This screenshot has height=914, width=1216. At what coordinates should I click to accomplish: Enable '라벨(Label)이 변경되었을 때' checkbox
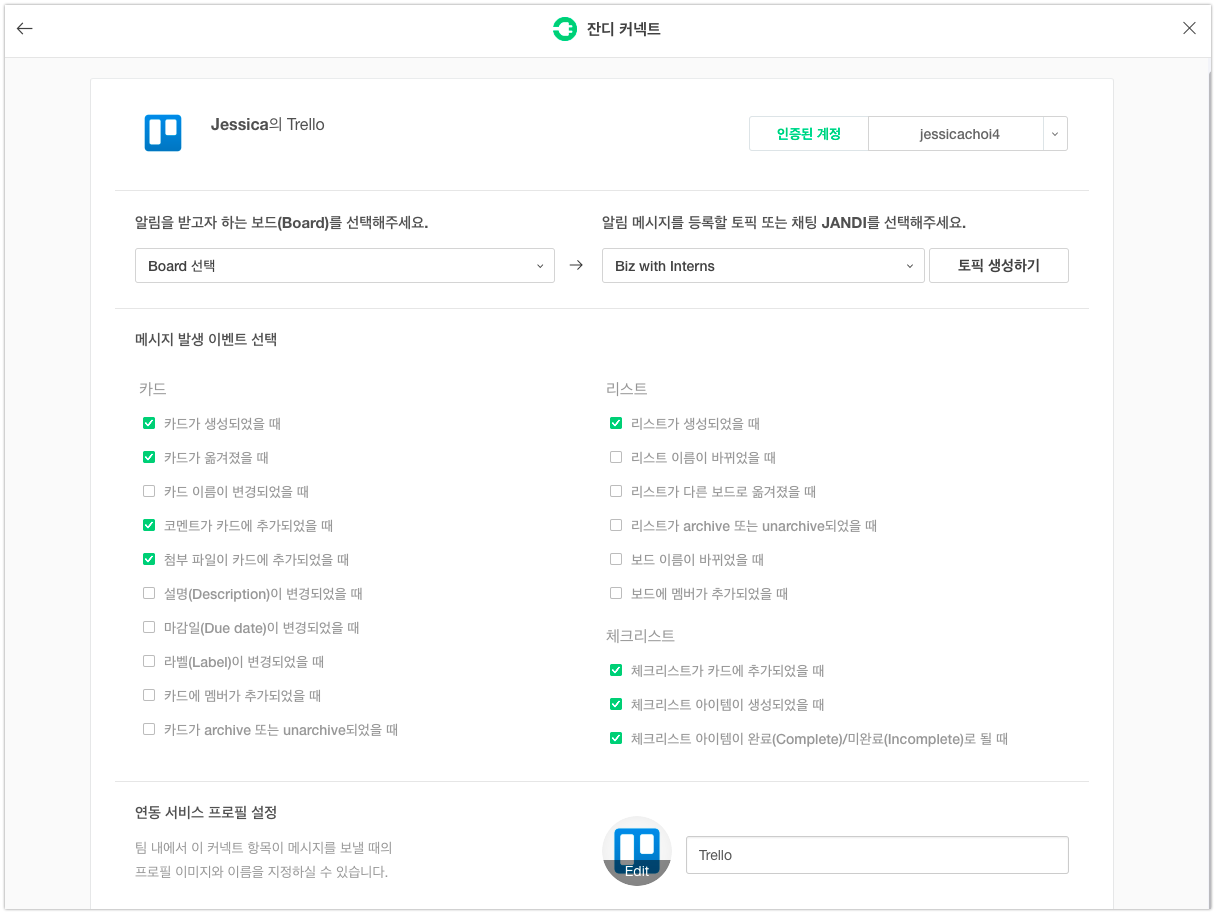point(149,662)
